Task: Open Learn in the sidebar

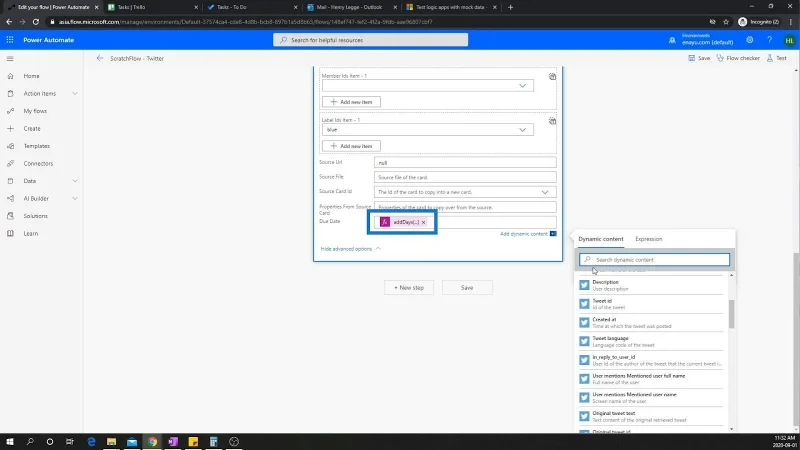Action: pos(31,233)
